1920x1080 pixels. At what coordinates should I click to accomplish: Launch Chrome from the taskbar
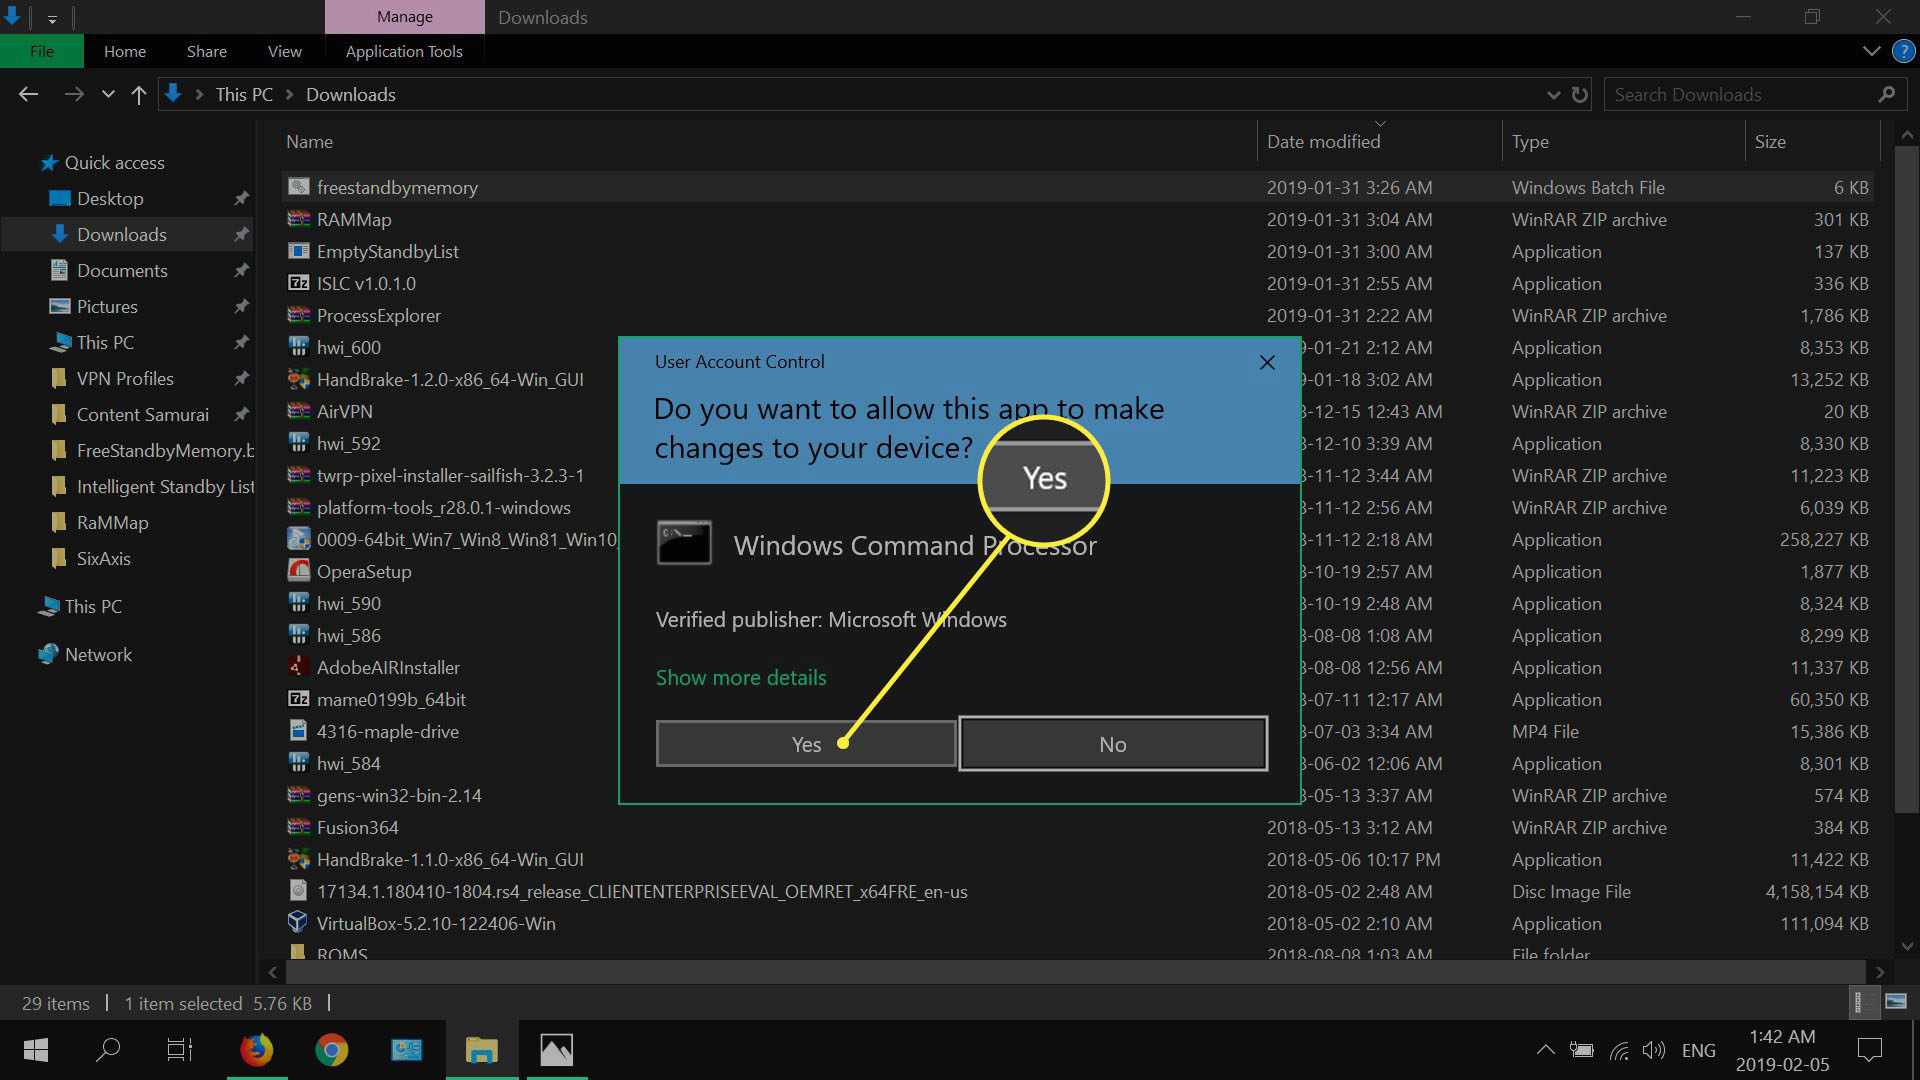[x=331, y=1049]
